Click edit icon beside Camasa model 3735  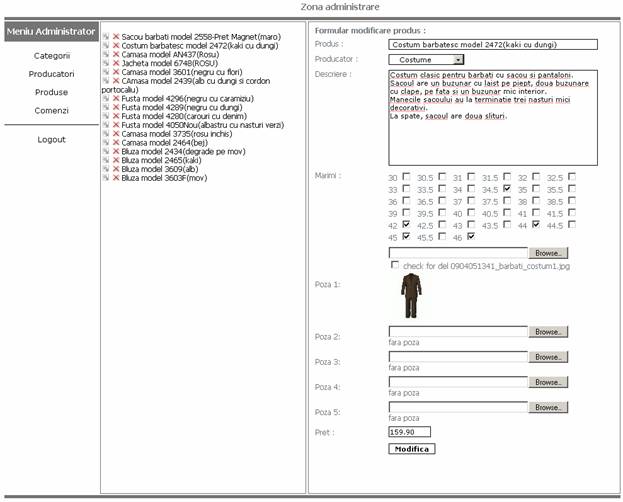[107, 134]
